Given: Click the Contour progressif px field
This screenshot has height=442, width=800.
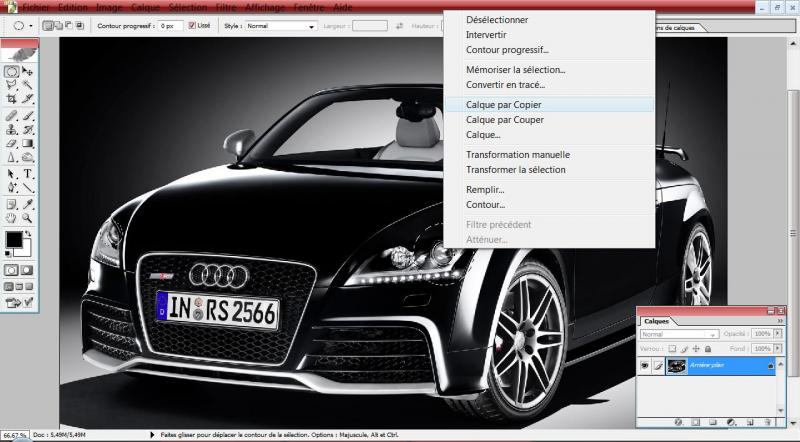Looking at the screenshot, I should (170, 26).
